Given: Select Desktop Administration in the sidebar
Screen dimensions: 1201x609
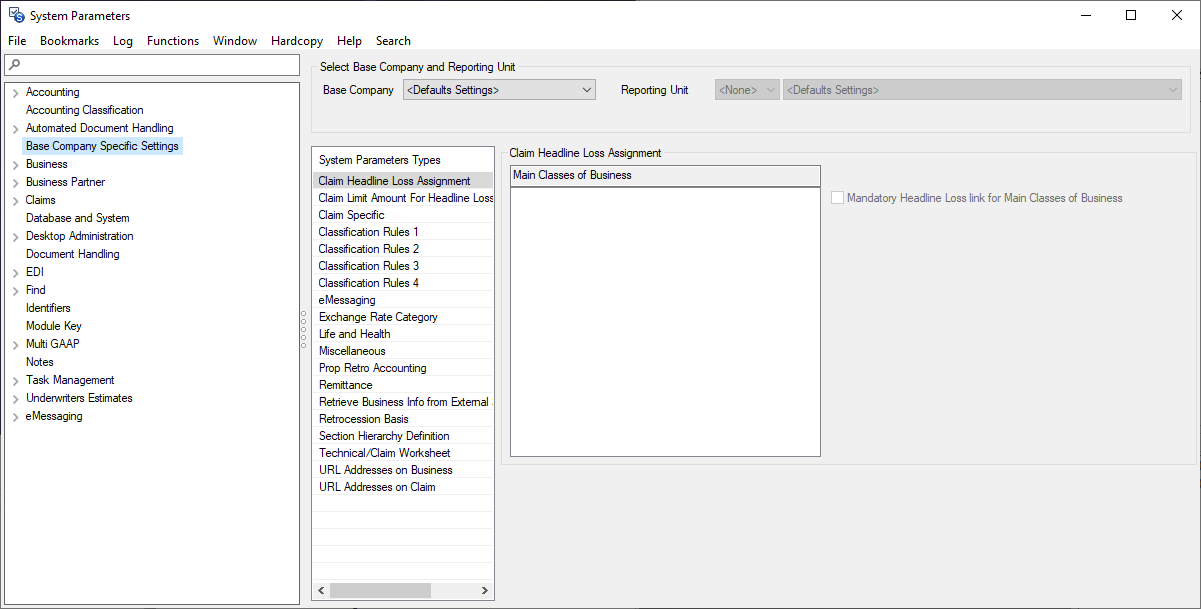Looking at the screenshot, I should coord(79,235).
